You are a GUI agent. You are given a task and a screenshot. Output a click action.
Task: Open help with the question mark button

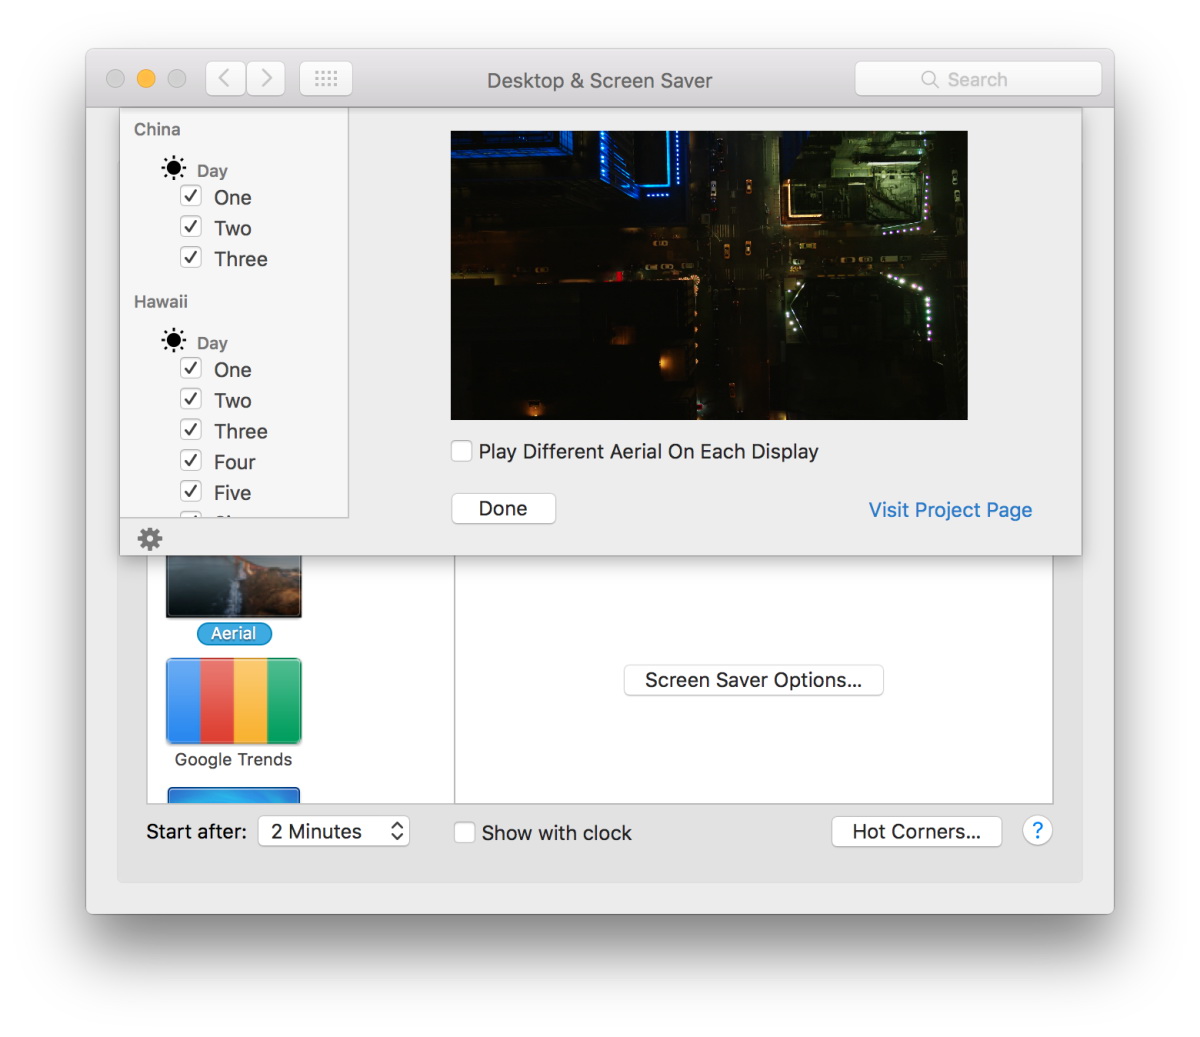click(1037, 831)
